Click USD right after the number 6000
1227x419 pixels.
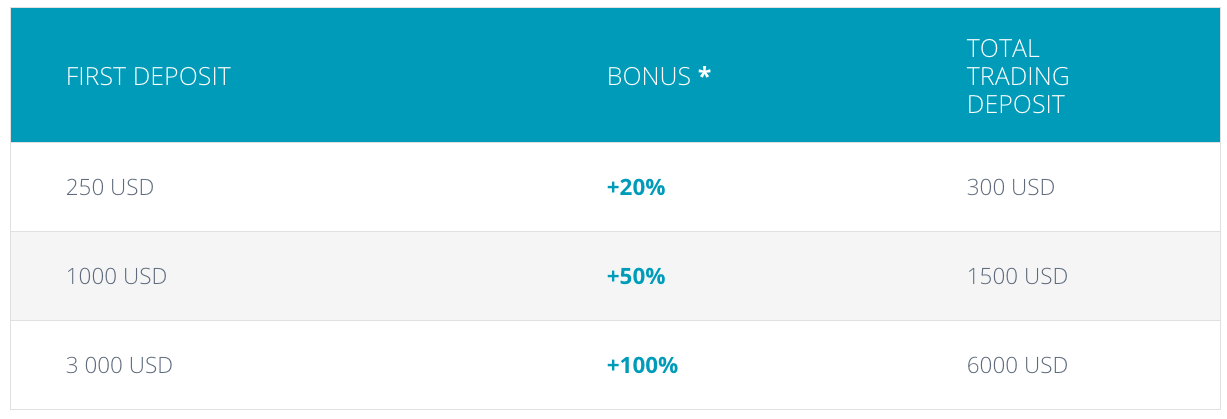[1047, 366]
